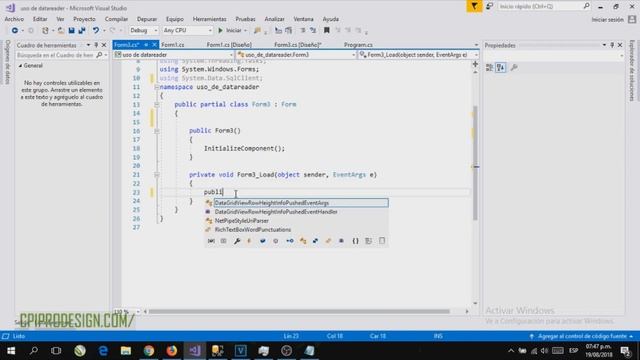The height and width of the screenshot is (360, 640).
Task: Switch to the Form1.cs tab
Action: tap(173, 45)
